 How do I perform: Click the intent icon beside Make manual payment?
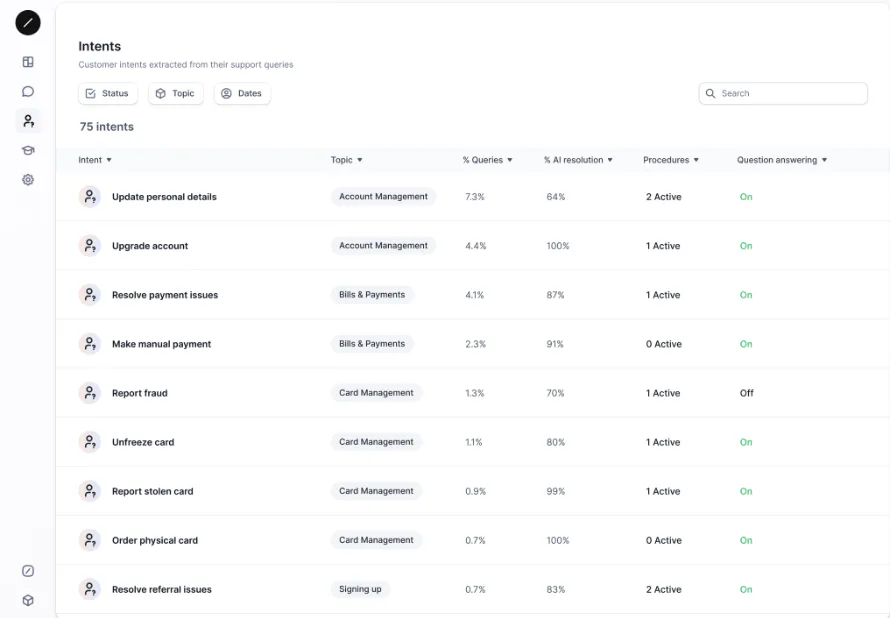click(x=90, y=344)
